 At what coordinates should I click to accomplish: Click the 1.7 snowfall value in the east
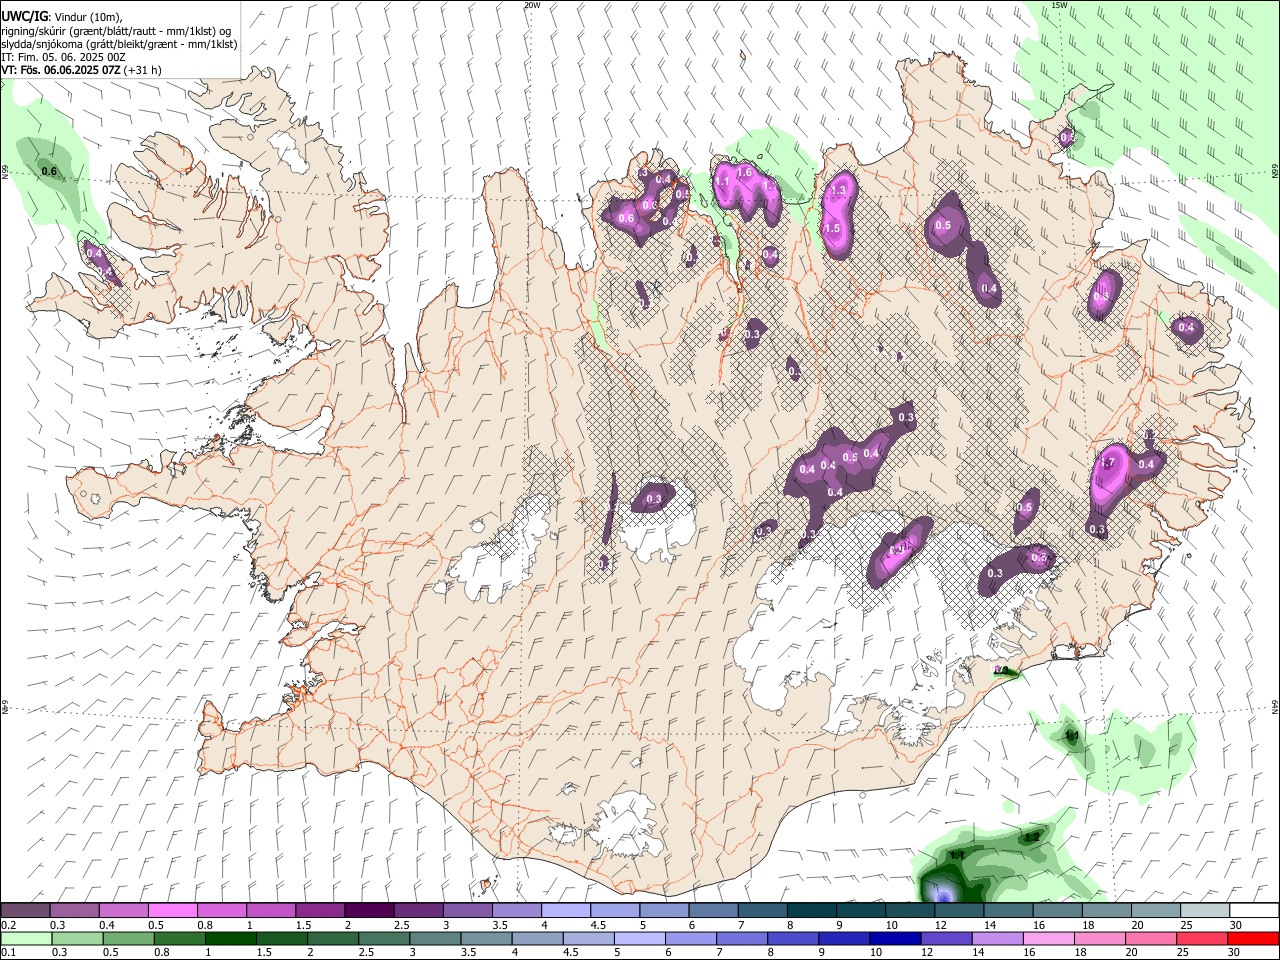pos(1108,463)
